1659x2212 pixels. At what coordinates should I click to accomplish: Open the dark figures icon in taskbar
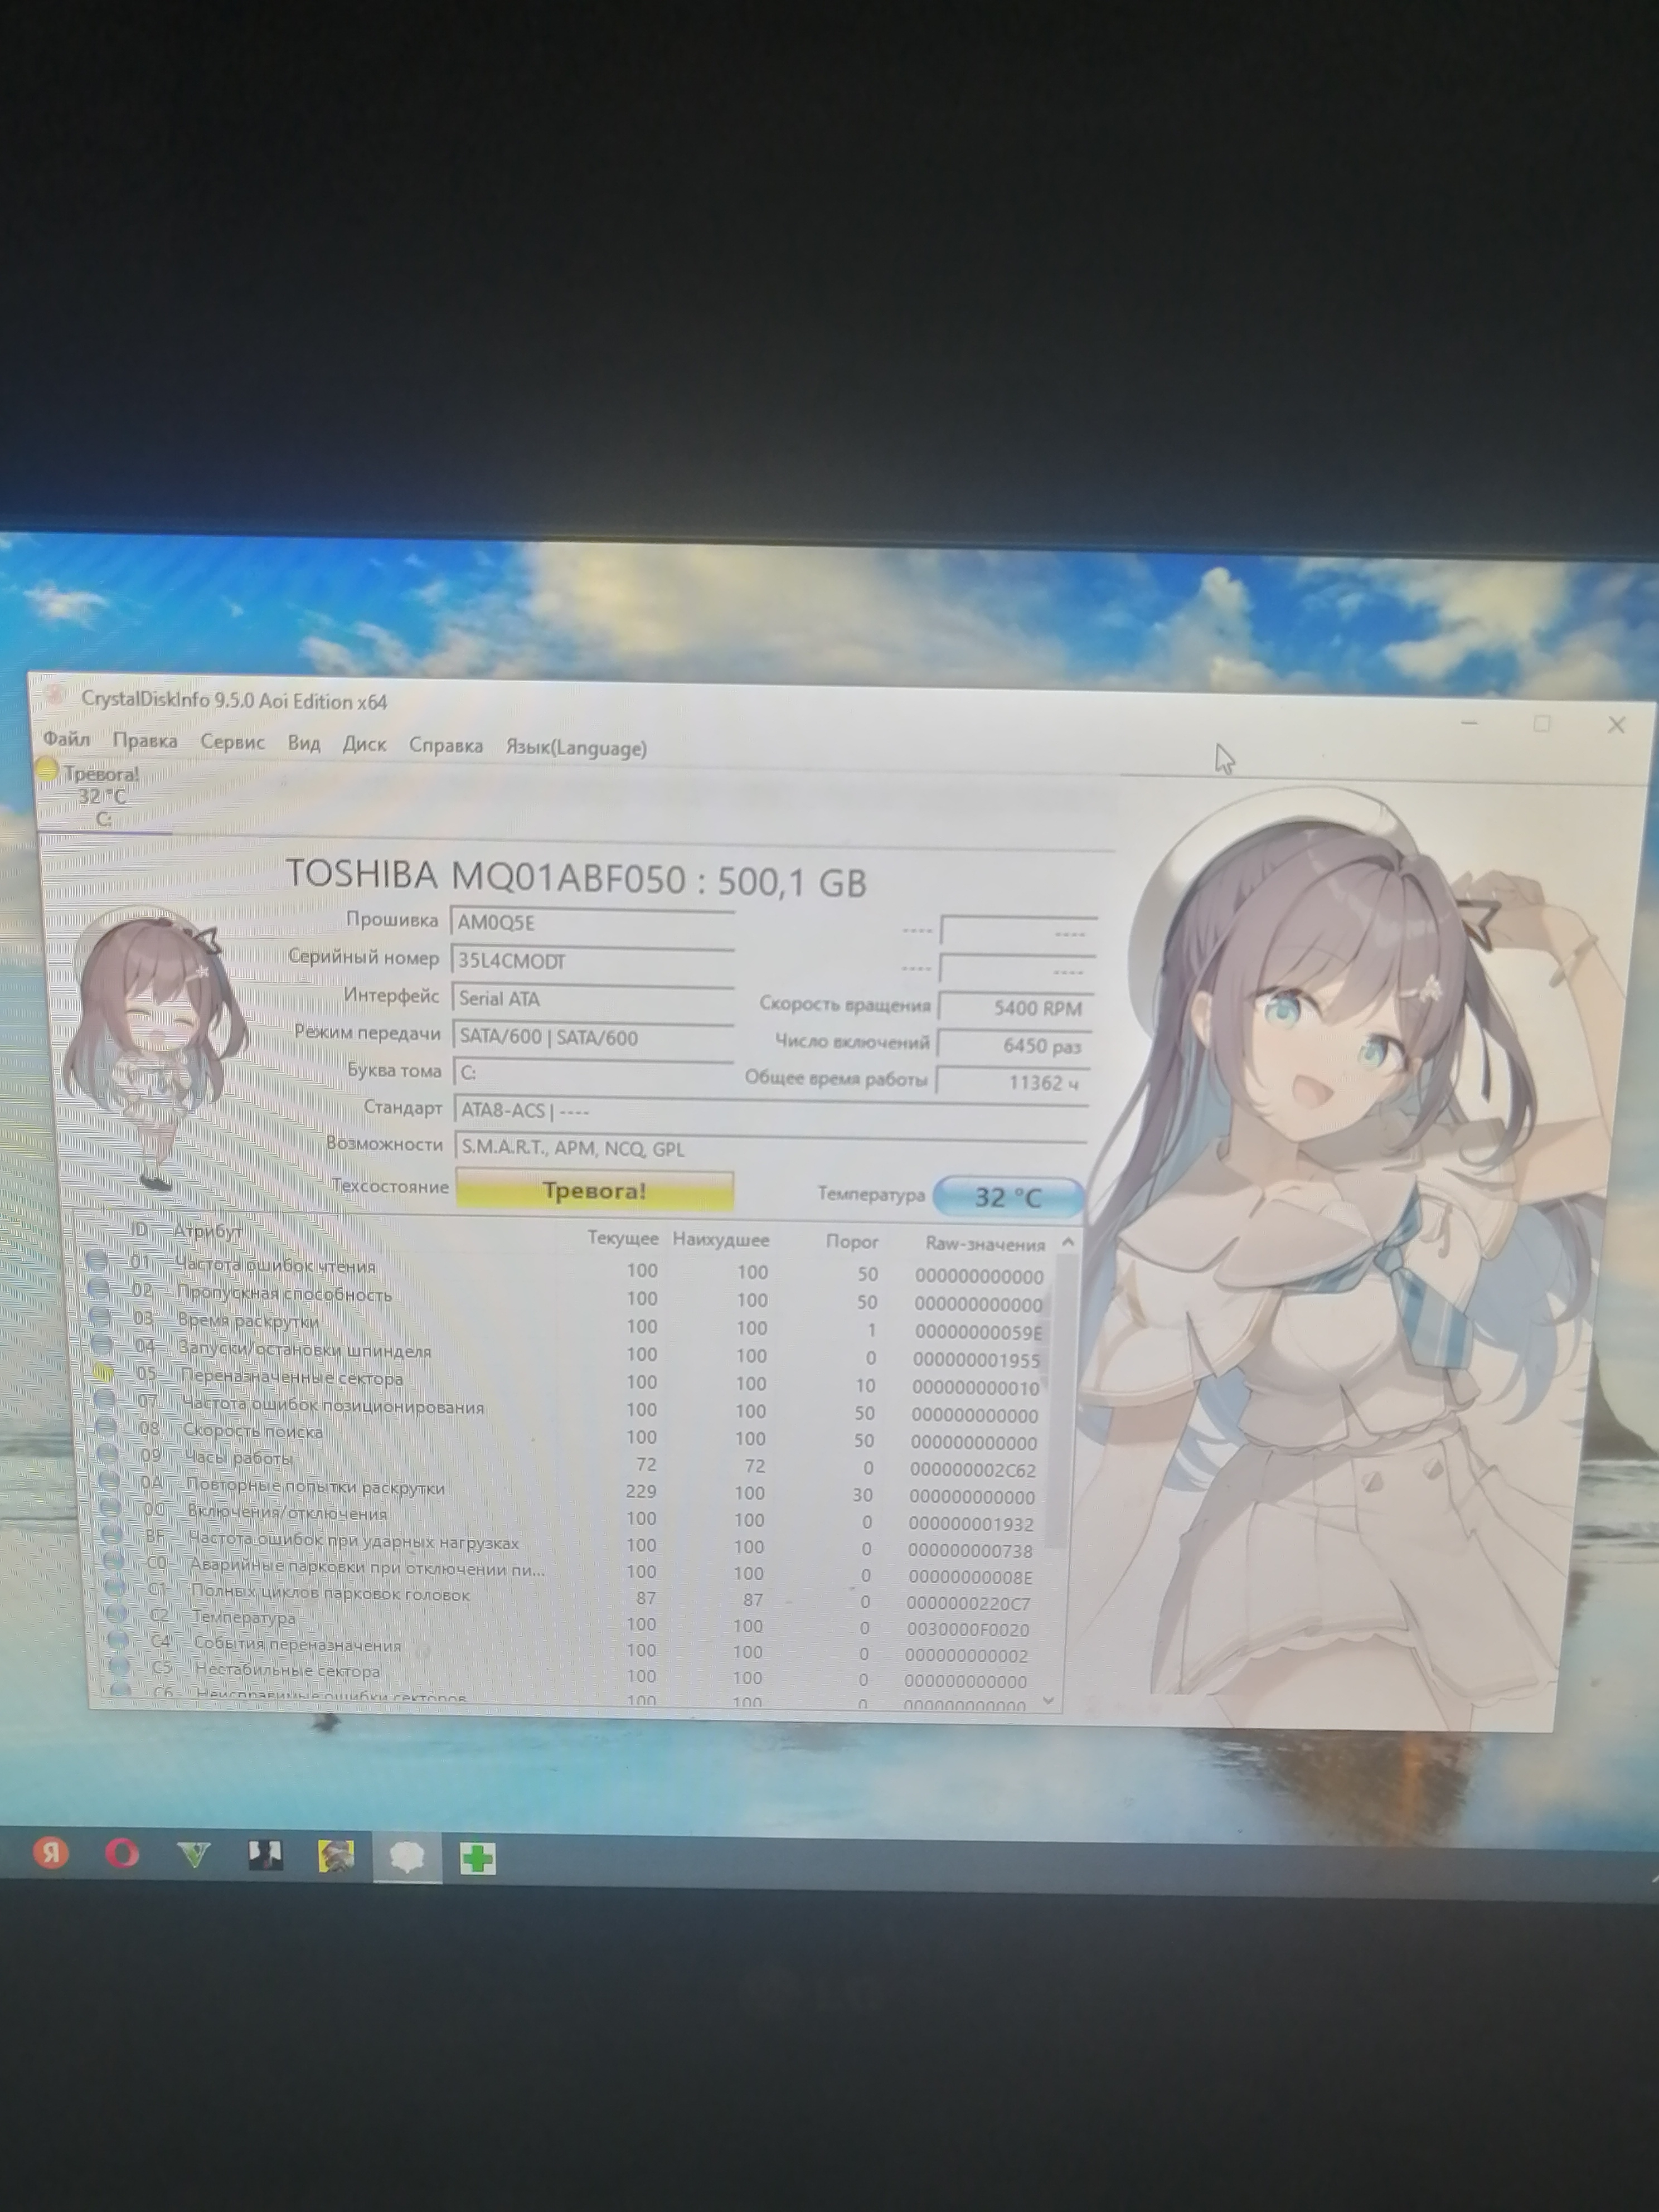coord(265,1856)
